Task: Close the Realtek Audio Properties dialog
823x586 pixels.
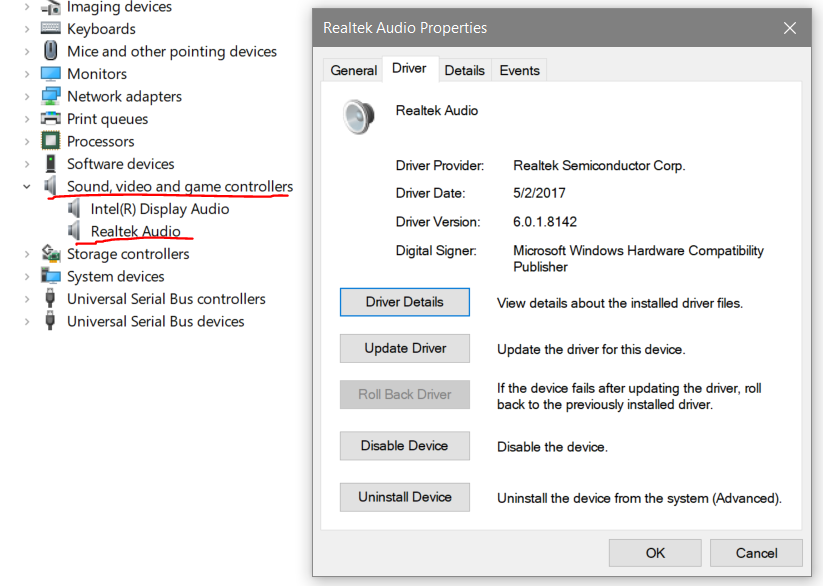Action: [789, 28]
